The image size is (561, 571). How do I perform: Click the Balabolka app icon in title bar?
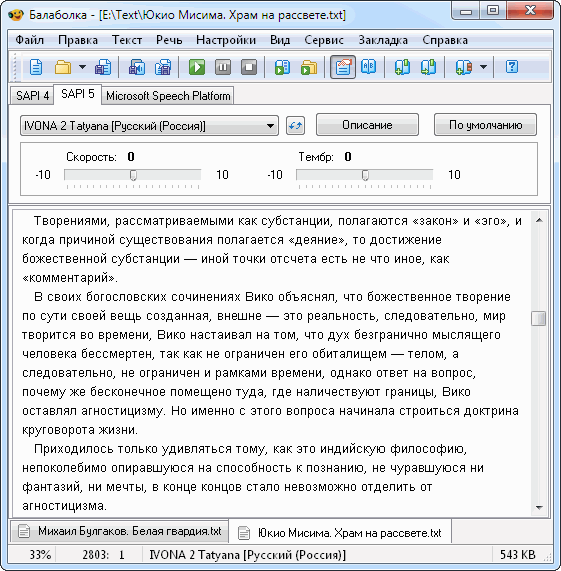click(16, 15)
